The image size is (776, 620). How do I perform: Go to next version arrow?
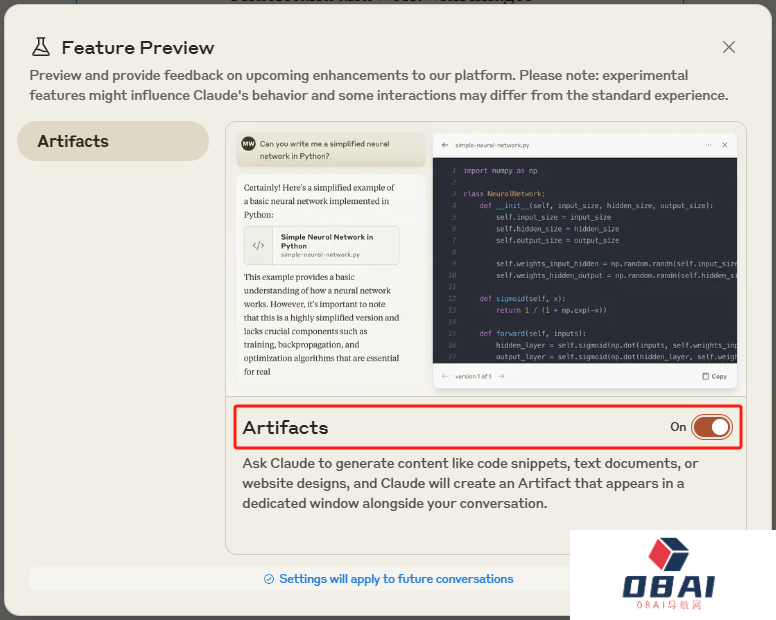[x=501, y=376]
